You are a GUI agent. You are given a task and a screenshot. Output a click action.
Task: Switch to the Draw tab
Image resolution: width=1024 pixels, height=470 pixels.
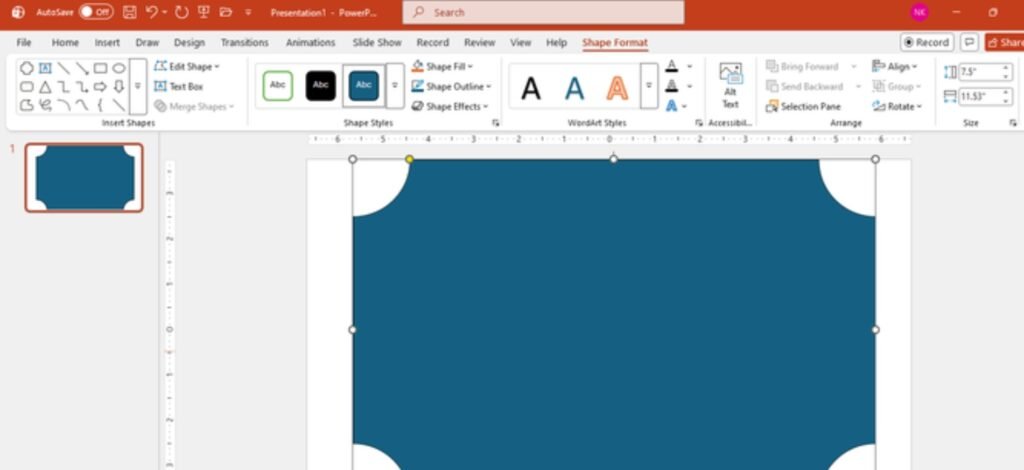click(x=147, y=42)
